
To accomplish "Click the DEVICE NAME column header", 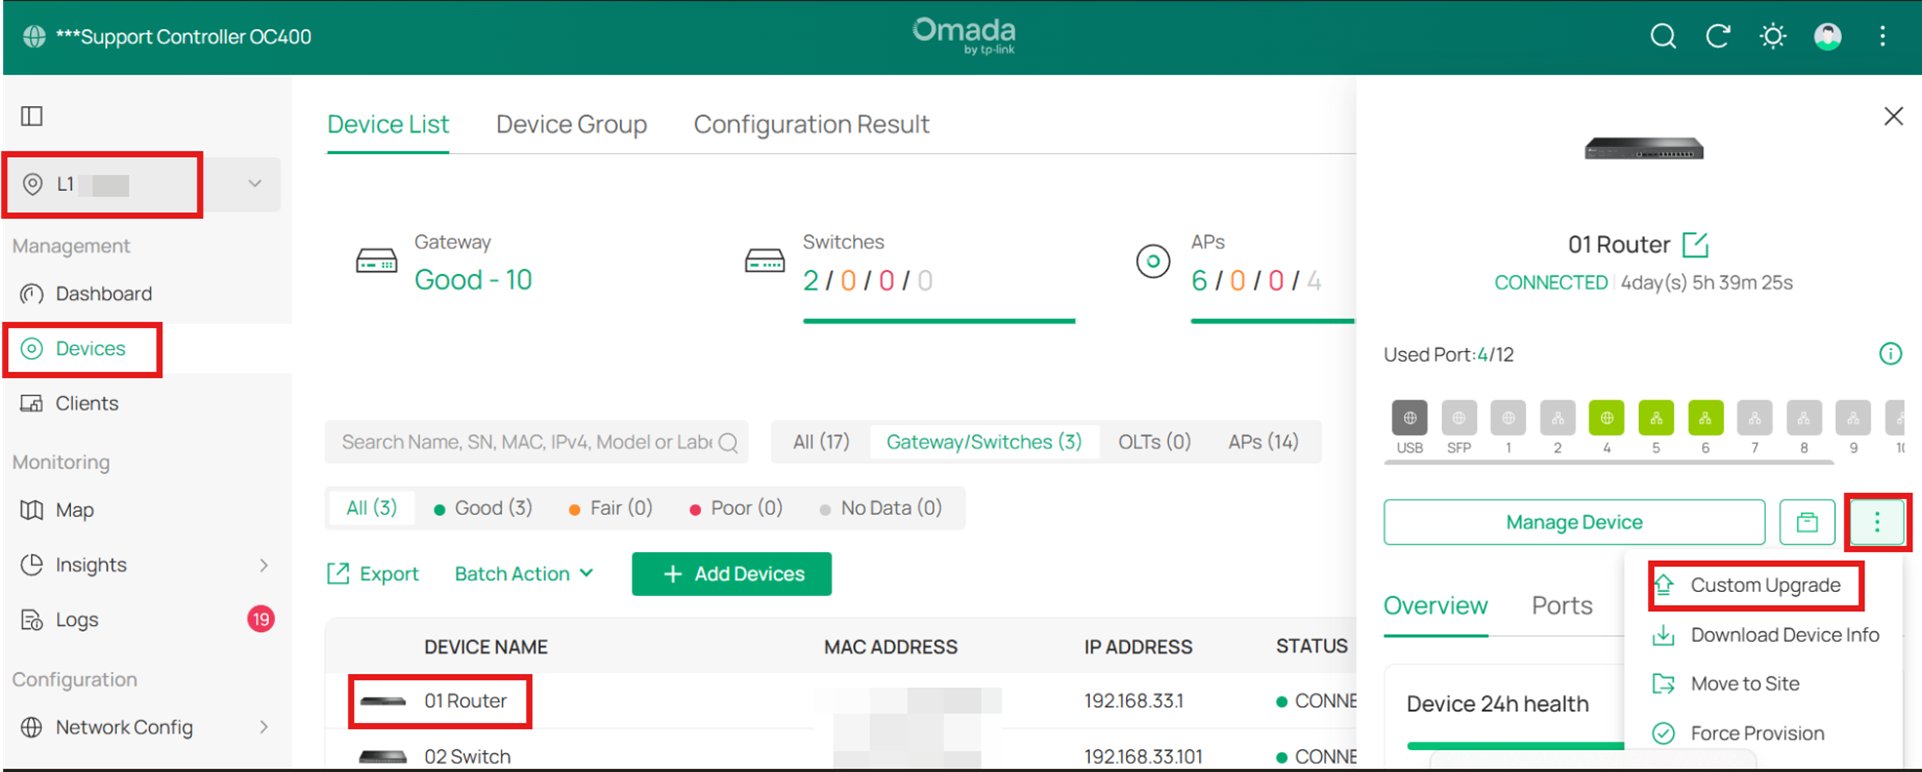I will click(485, 647).
